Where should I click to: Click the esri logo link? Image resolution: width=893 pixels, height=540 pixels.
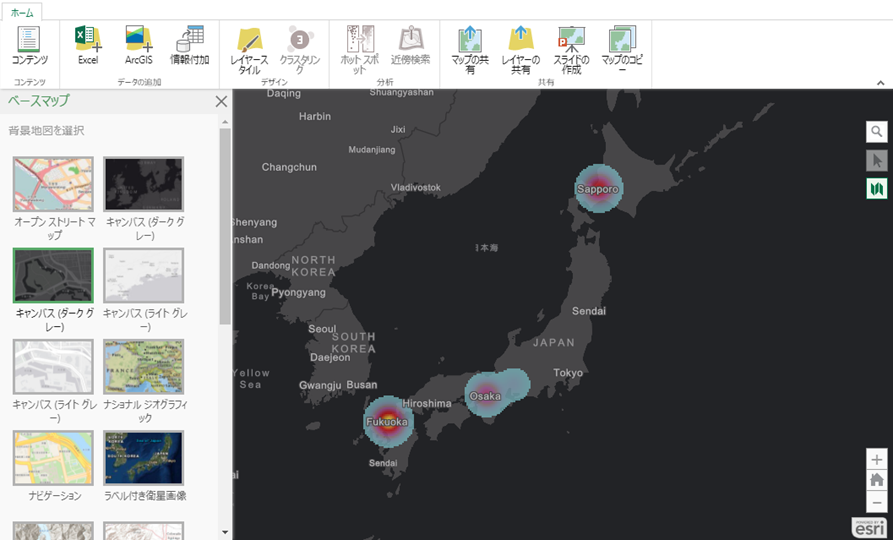point(869,527)
